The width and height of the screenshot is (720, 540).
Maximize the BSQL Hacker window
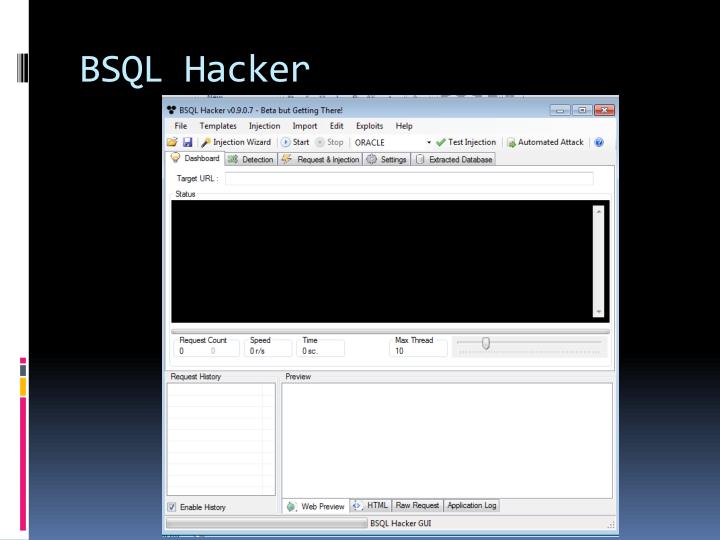coord(582,110)
